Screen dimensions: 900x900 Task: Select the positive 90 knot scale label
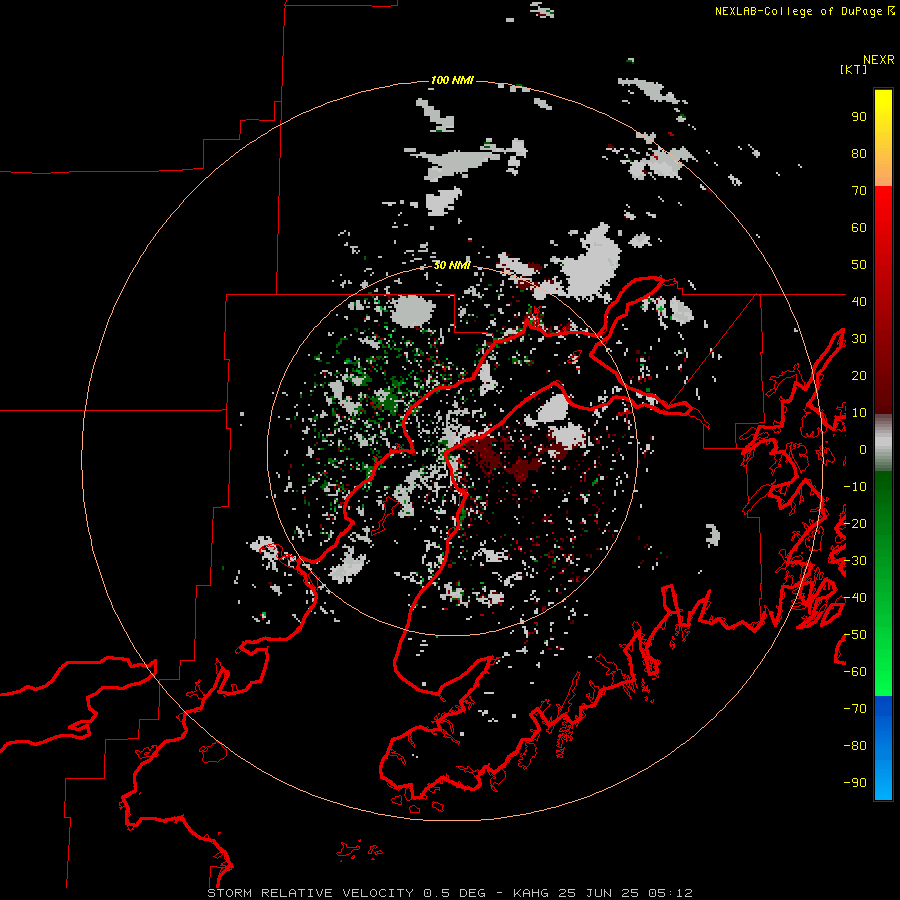[859, 117]
